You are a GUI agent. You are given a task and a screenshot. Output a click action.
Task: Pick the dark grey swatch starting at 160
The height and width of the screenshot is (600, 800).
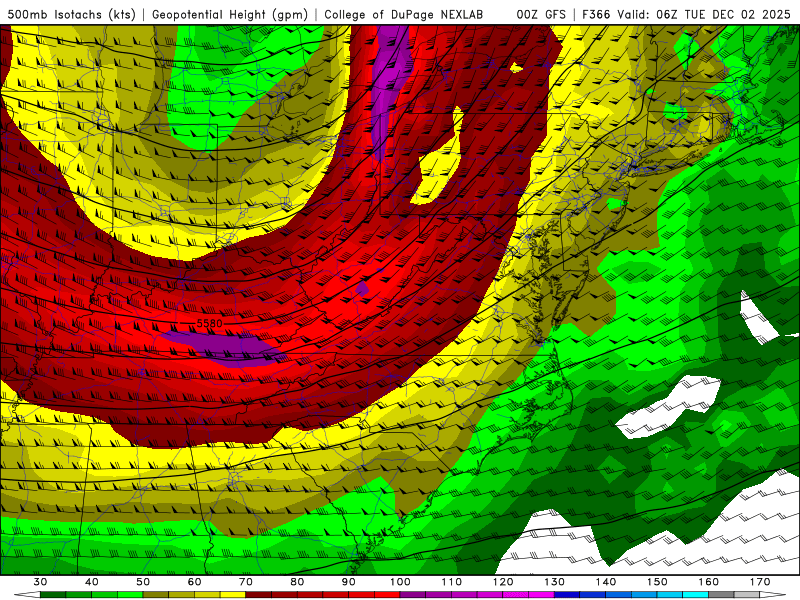point(721,595)
